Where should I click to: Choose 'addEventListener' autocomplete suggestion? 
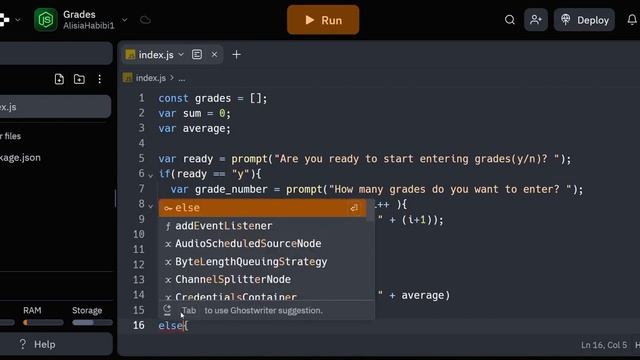tap(262, 226)
